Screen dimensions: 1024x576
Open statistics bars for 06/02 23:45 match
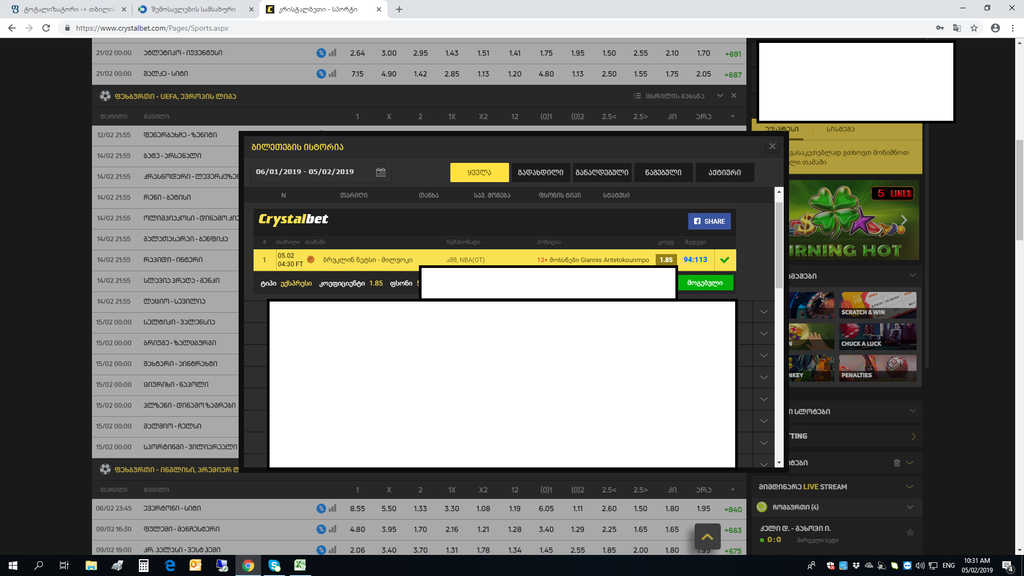pyautogui.click(x=332, y=508)
